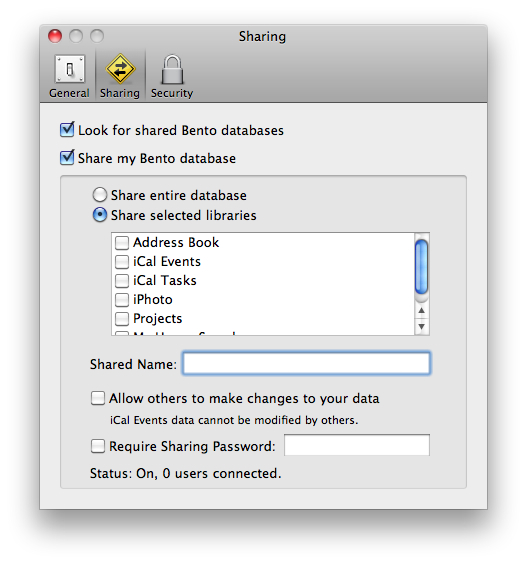Select the Sharing yellow arrows sign icon
527x564 pixels.
coord(120,69)
